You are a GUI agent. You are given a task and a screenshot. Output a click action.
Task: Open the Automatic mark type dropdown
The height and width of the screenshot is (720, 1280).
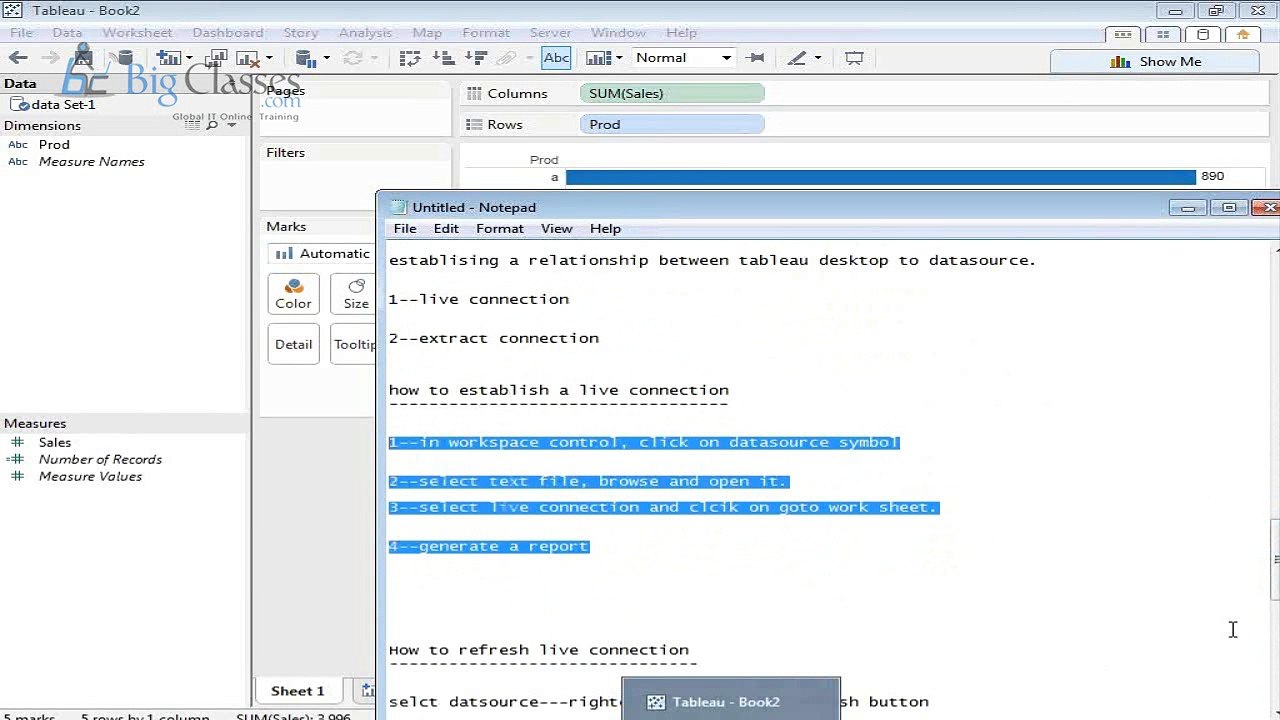click(322, 253)
